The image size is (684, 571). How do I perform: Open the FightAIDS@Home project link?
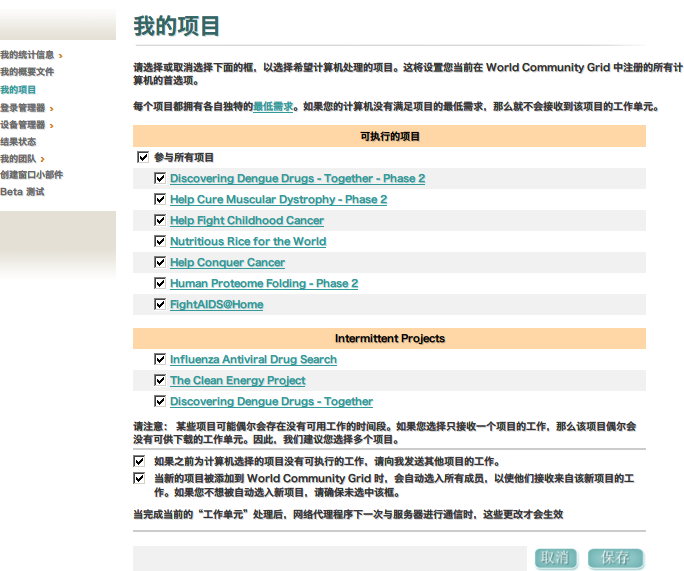(x=217, y=304)
